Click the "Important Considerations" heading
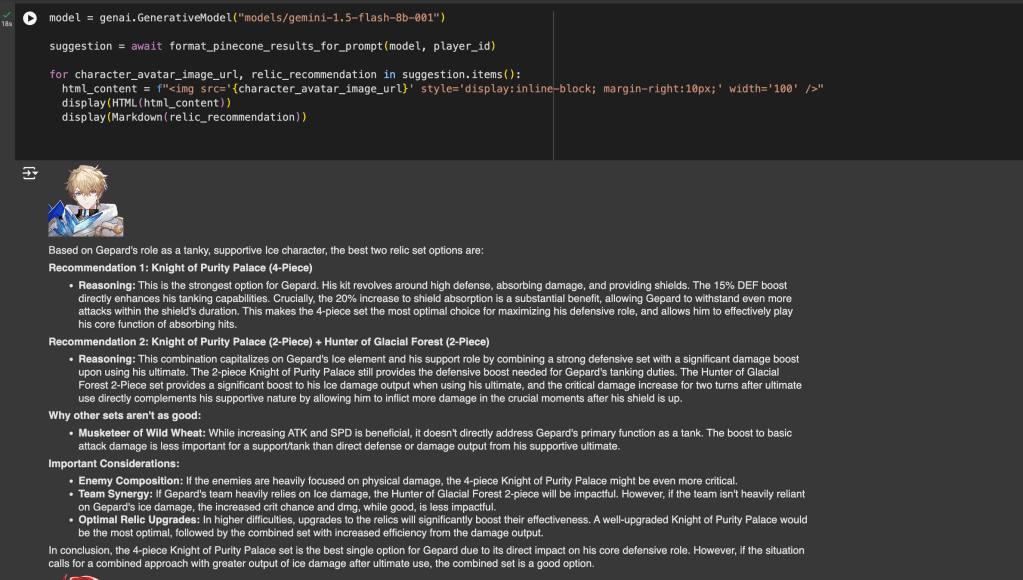 114,464
